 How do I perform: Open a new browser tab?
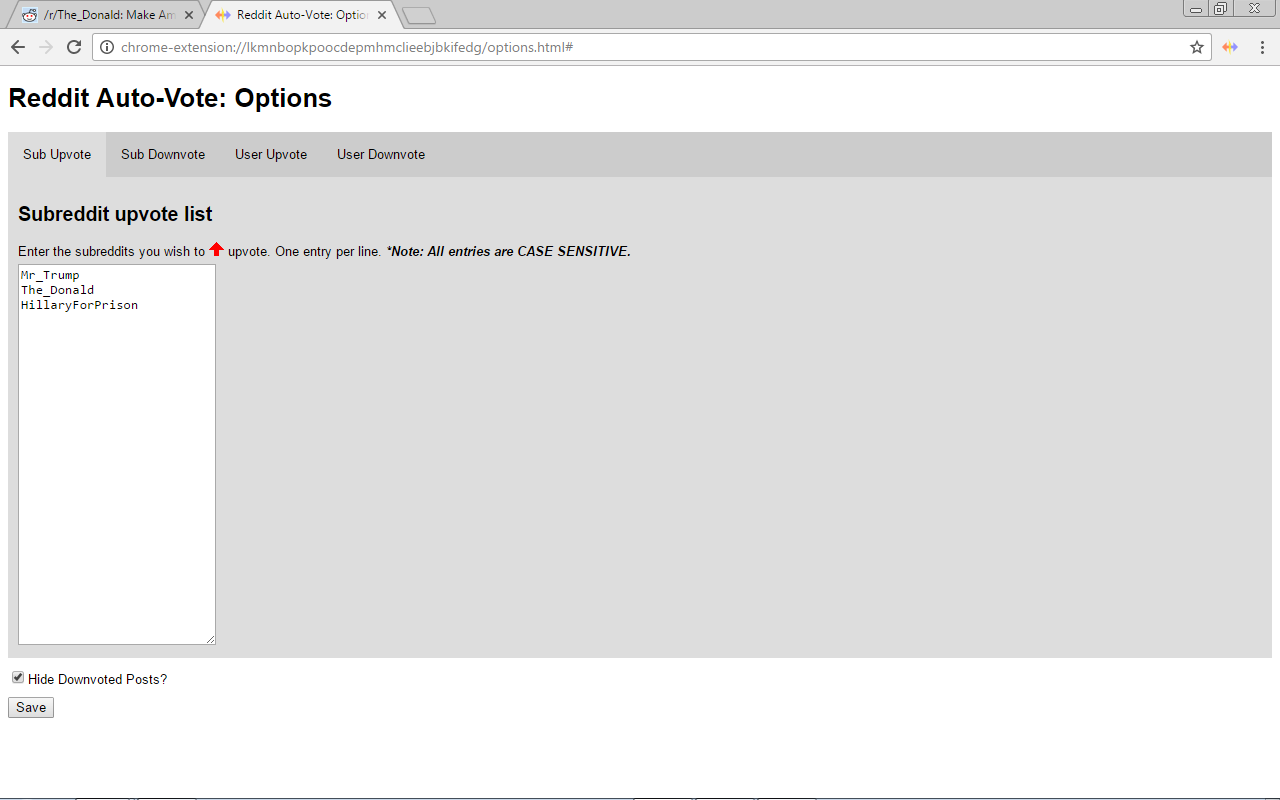pos(419,15)
